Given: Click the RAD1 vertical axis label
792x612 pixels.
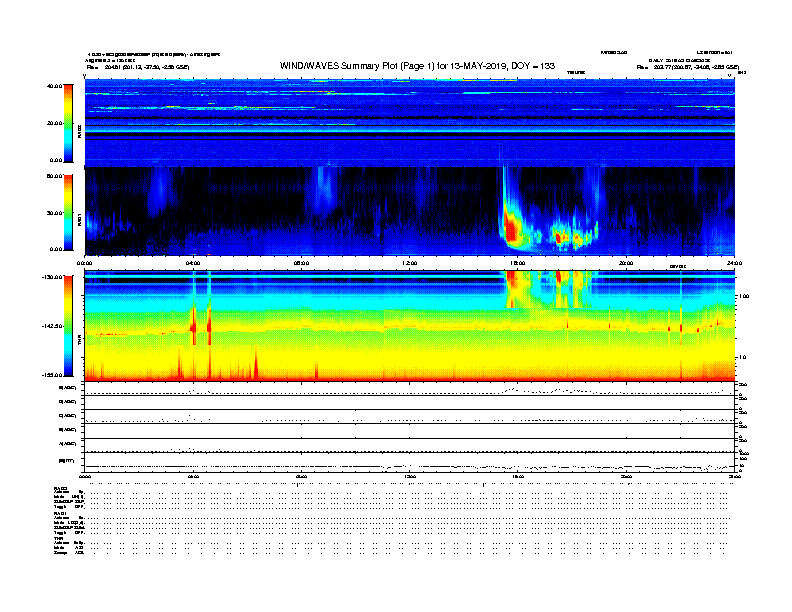Looking at the screenshot, I should pos(80,219).
